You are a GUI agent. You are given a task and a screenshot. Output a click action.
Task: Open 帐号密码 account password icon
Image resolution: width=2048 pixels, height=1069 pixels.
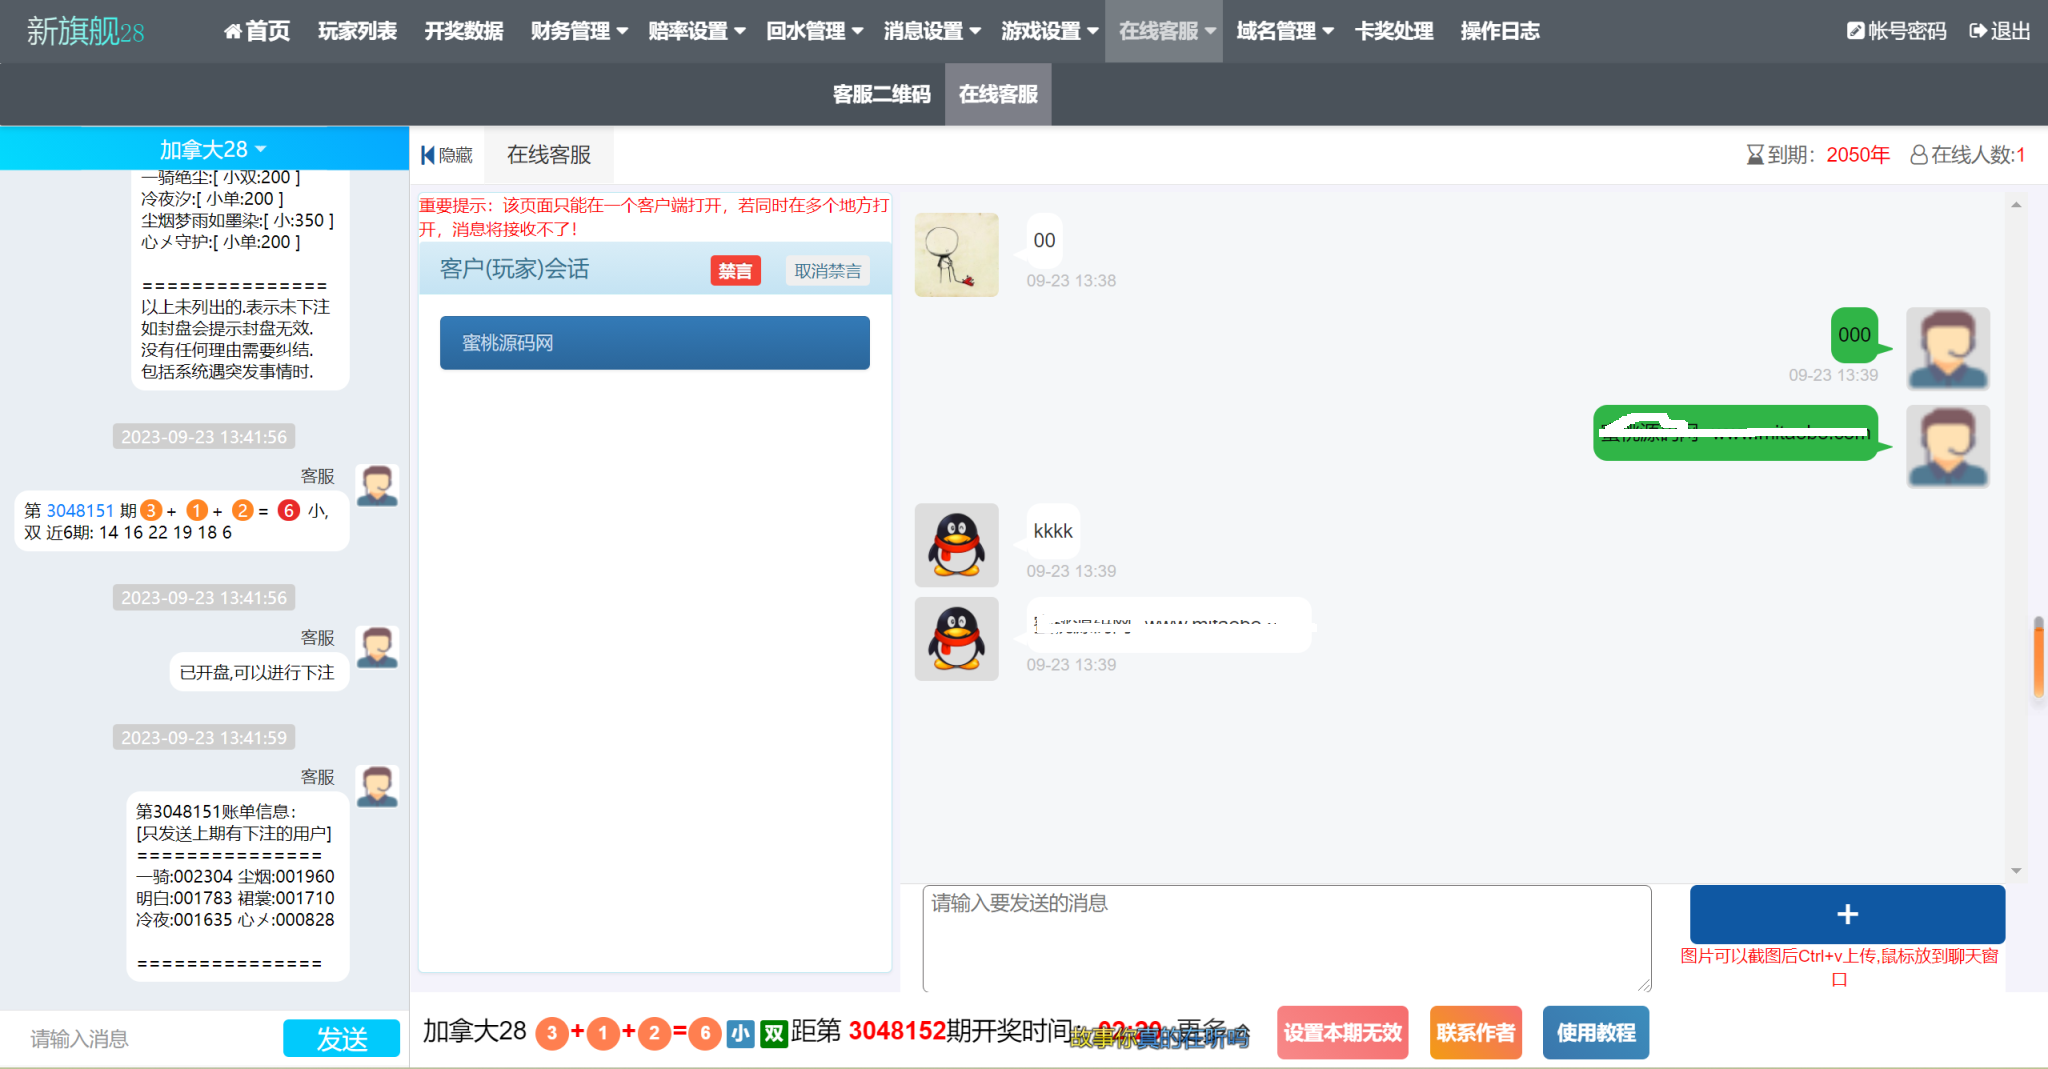point(1855,32)
